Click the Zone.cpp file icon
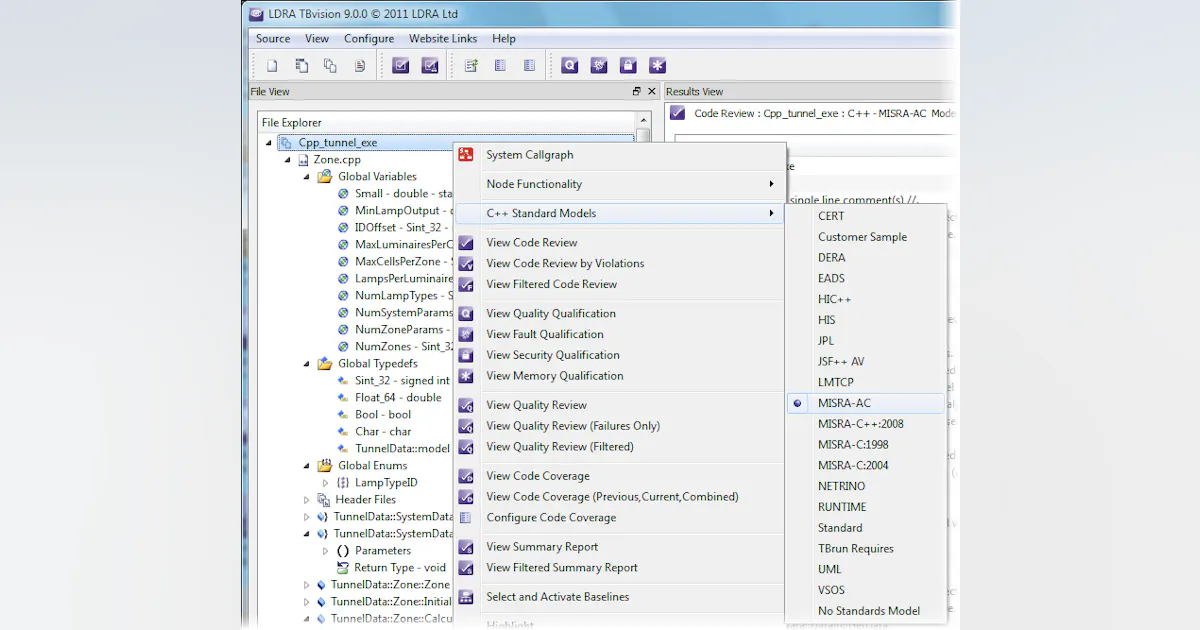This screenshot has height=630, width=1200. tap(303, 160)
